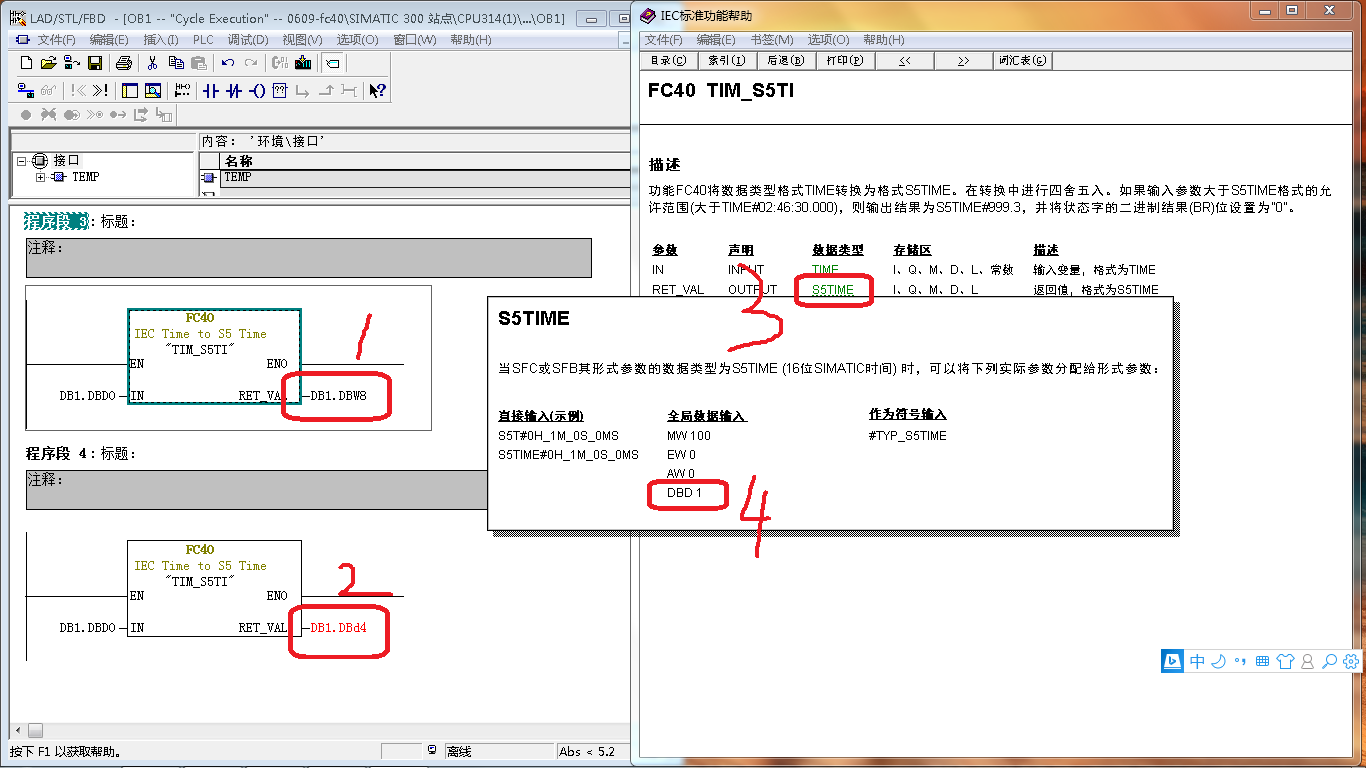Click 索引(I) button in help window
The image size is (1366, 768).
(726, 61)
